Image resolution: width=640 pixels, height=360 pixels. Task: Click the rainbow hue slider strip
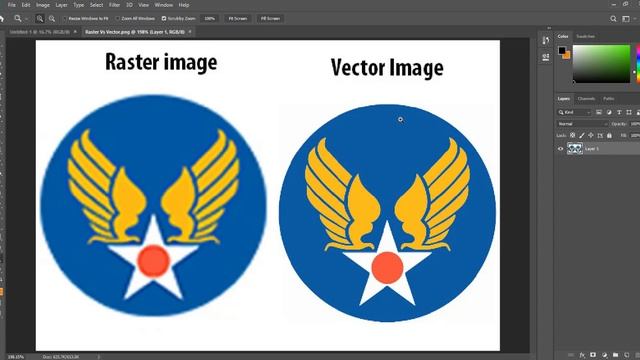638,64
